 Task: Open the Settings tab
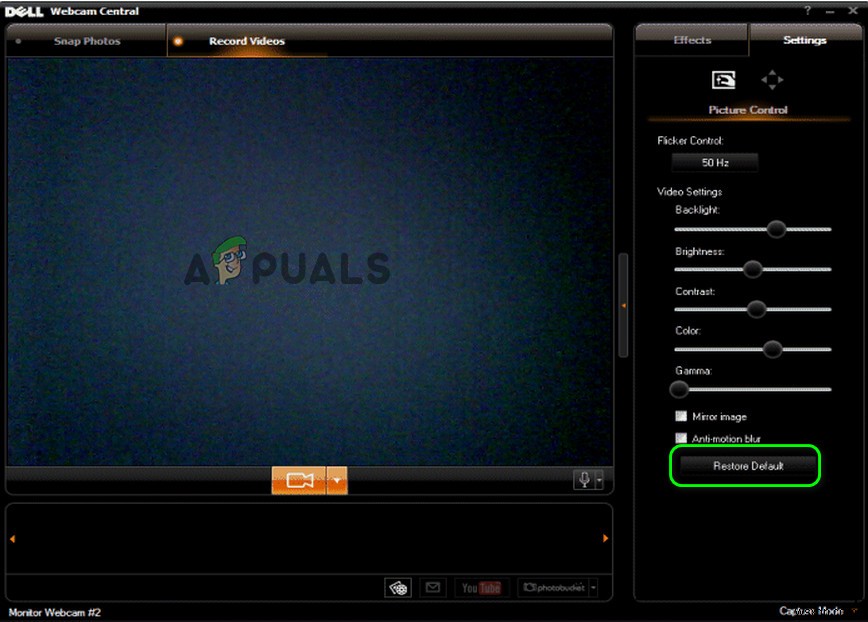pyautogui.click(x=804, y=40)
